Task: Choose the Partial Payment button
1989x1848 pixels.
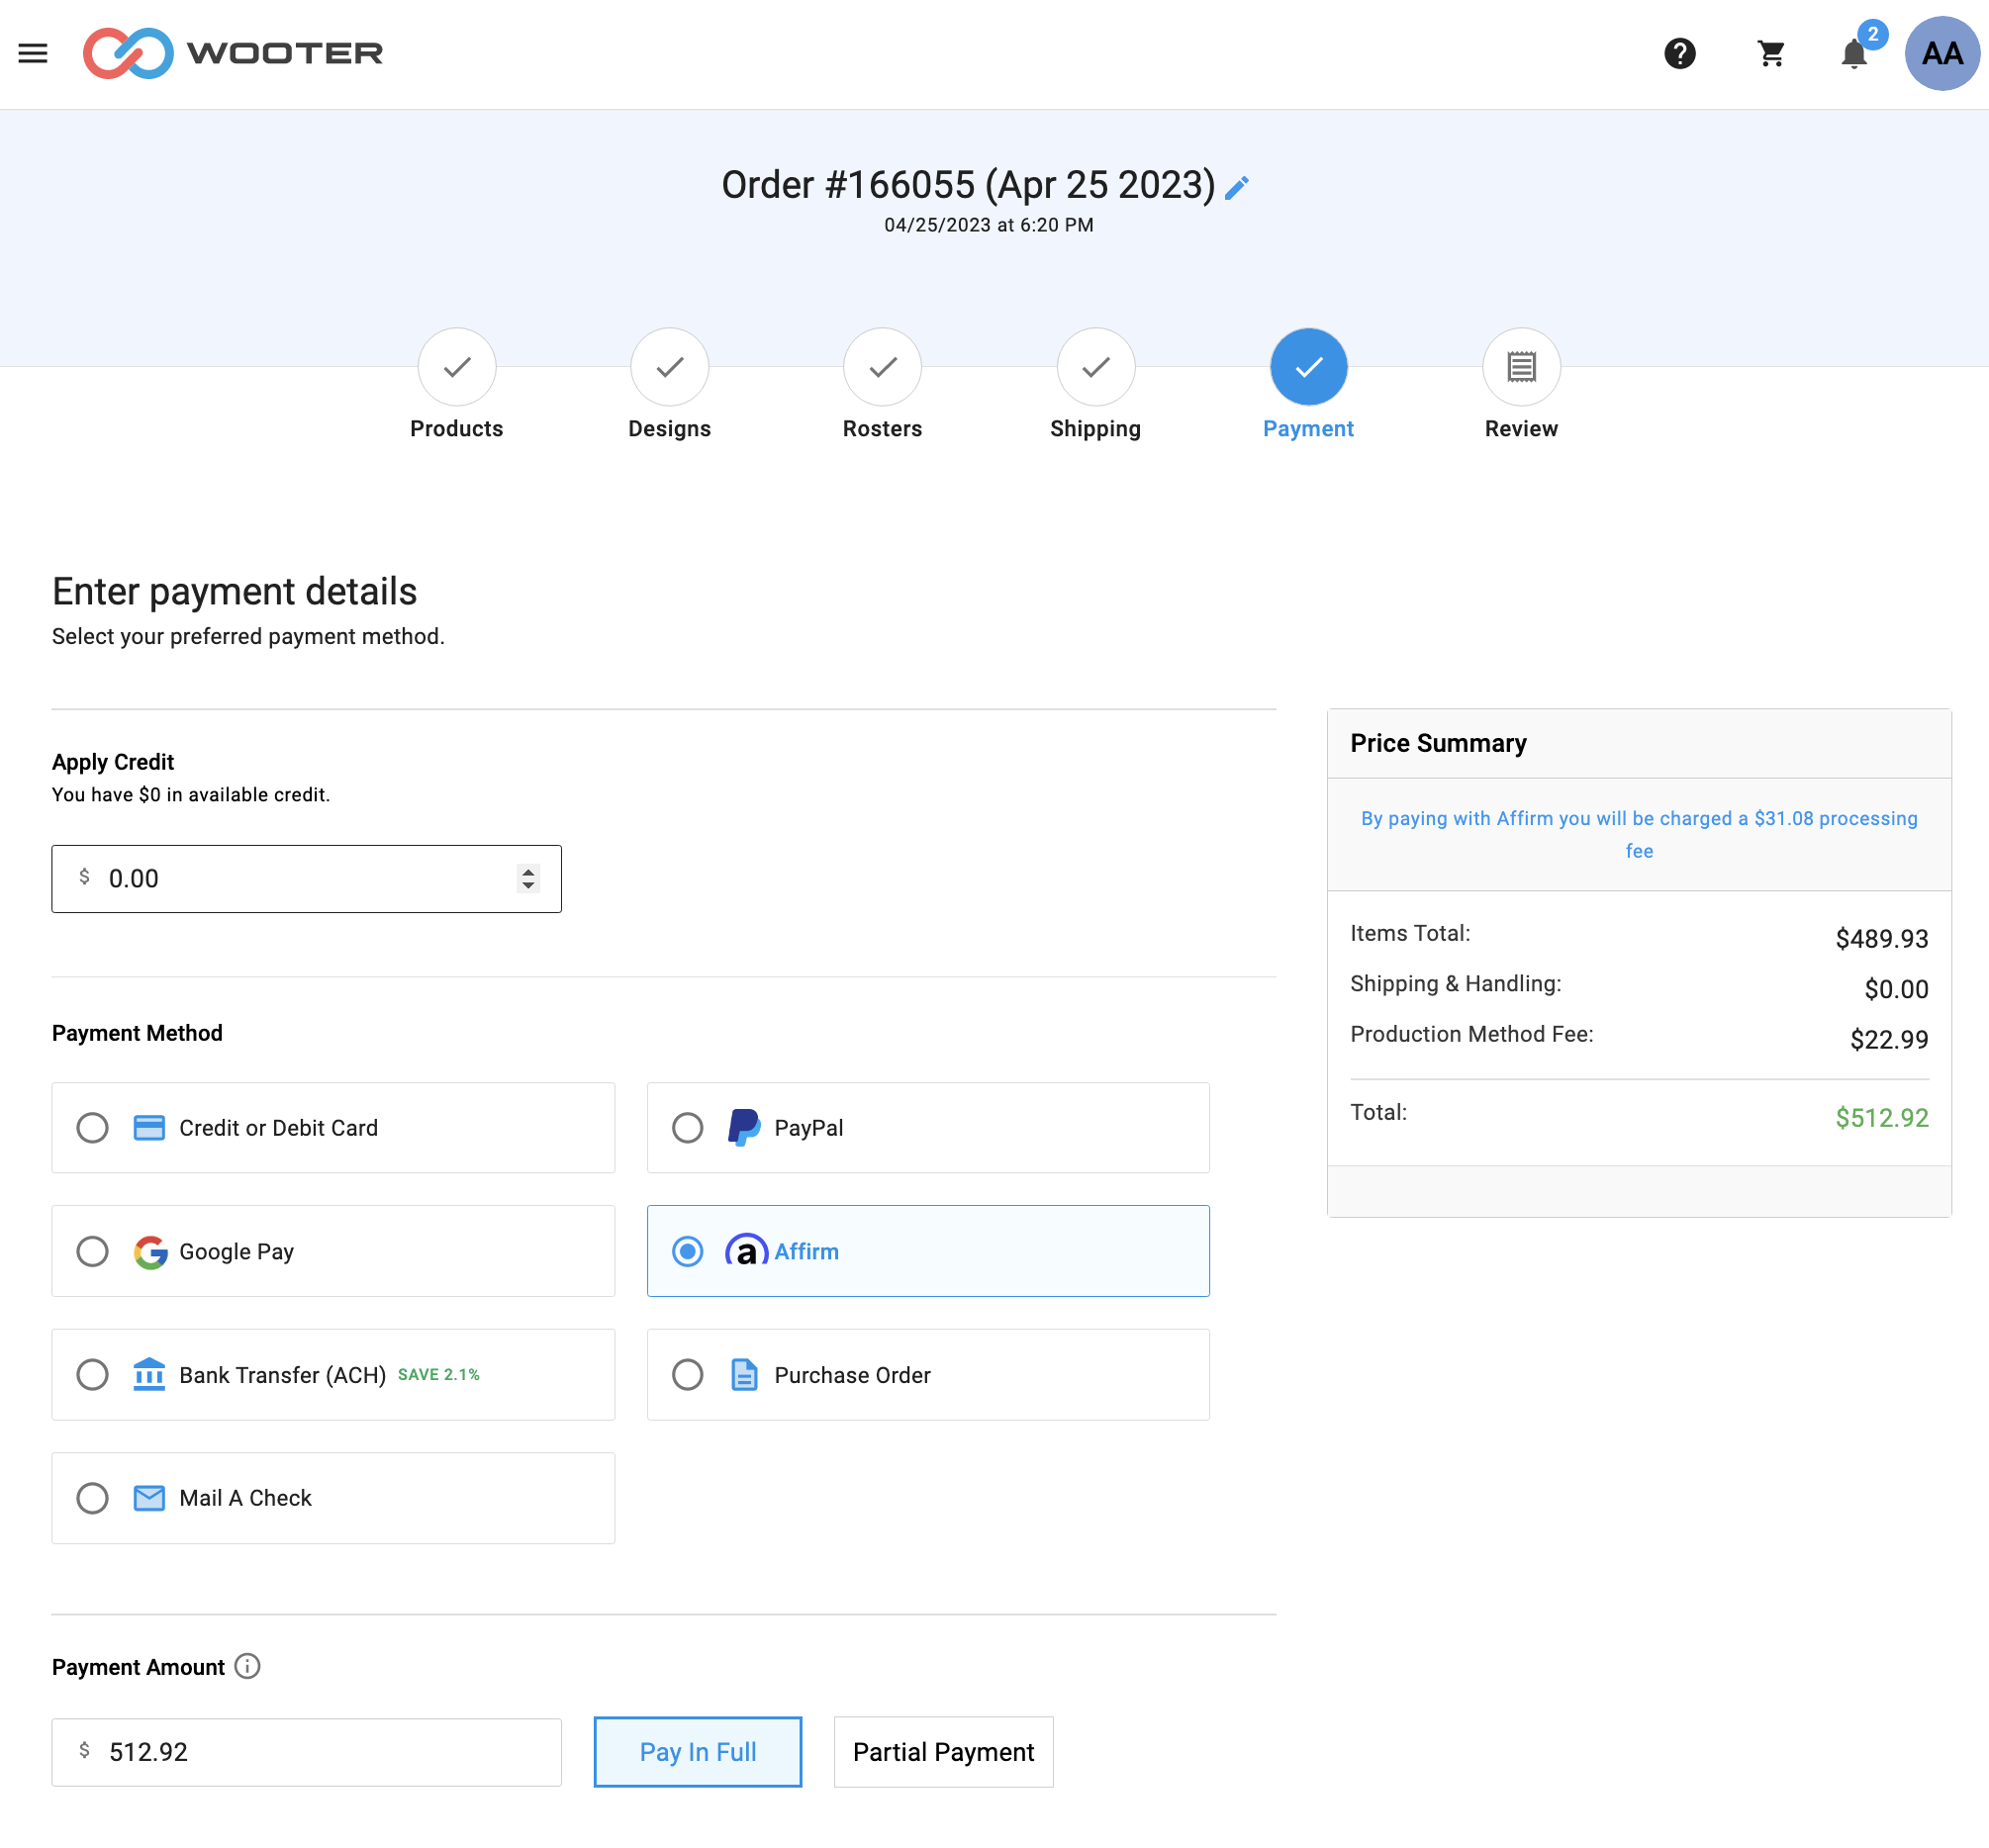Action: (x=942, y=1751)
